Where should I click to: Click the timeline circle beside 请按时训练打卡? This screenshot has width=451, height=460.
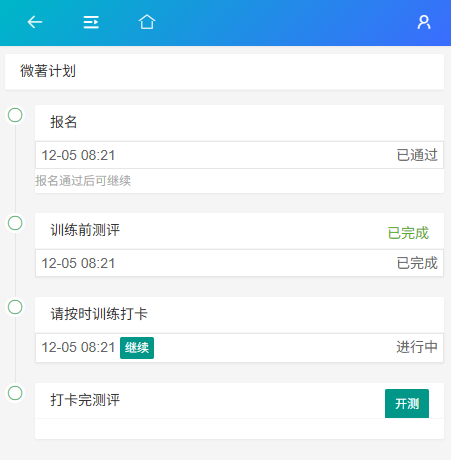click(x=15, y=307)
